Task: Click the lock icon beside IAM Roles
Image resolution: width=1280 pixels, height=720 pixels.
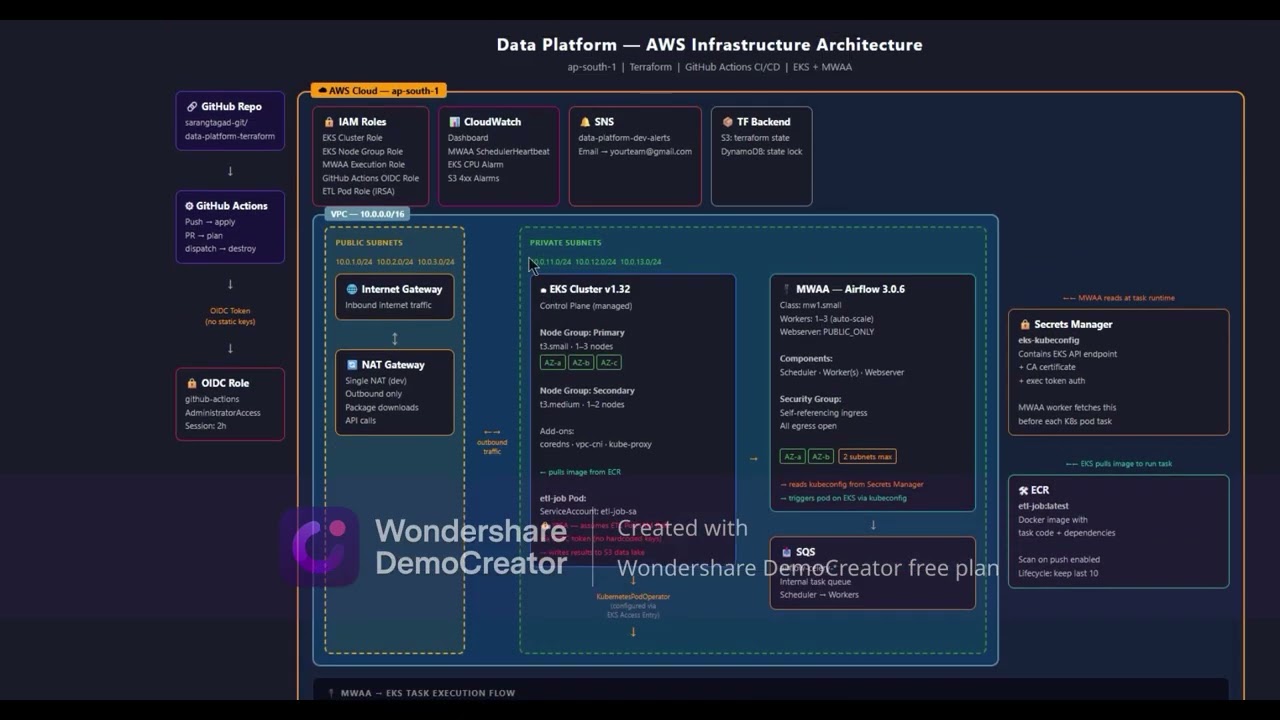Action: 329,122
